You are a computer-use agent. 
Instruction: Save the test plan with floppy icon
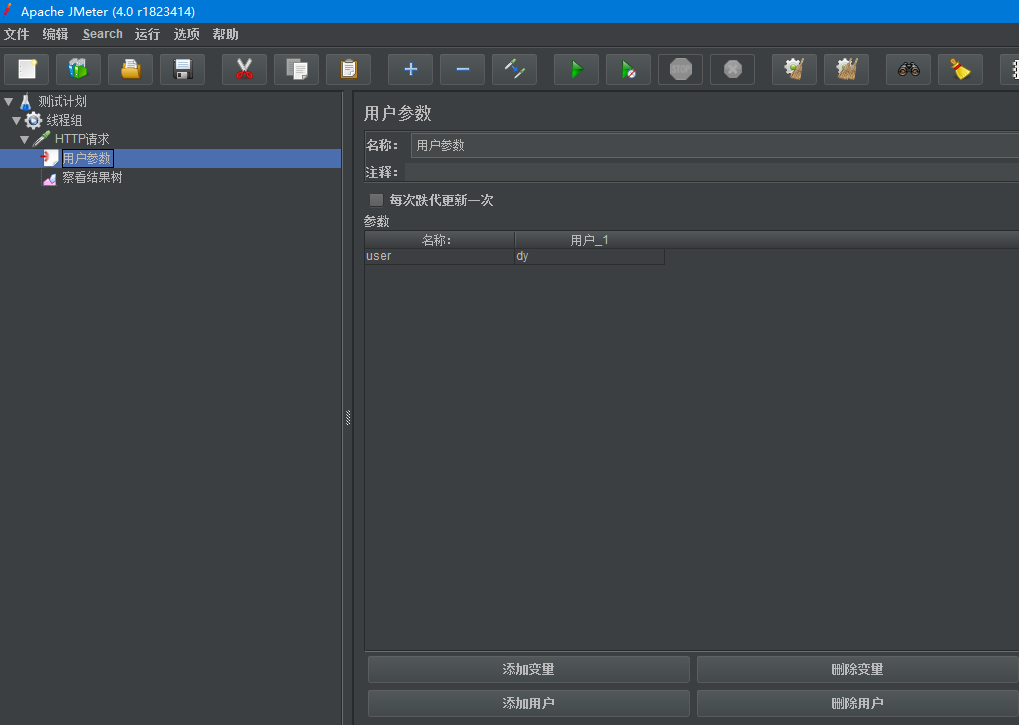183,69
